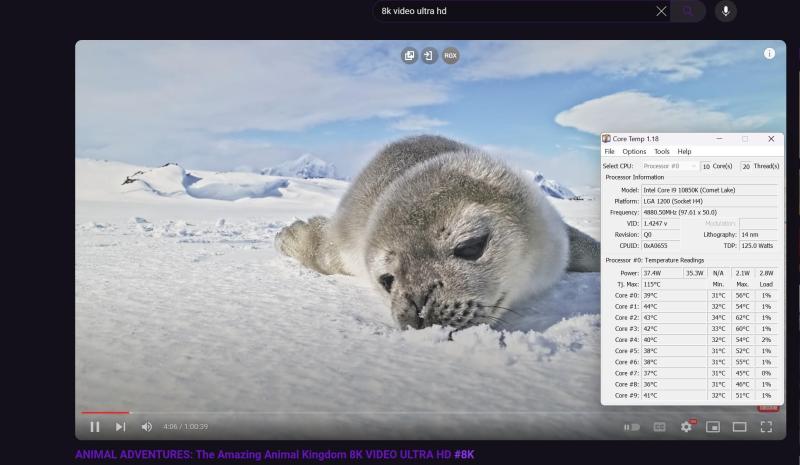Click the RGX overlay button
800x465 pixels.
[x=450, y=56]
